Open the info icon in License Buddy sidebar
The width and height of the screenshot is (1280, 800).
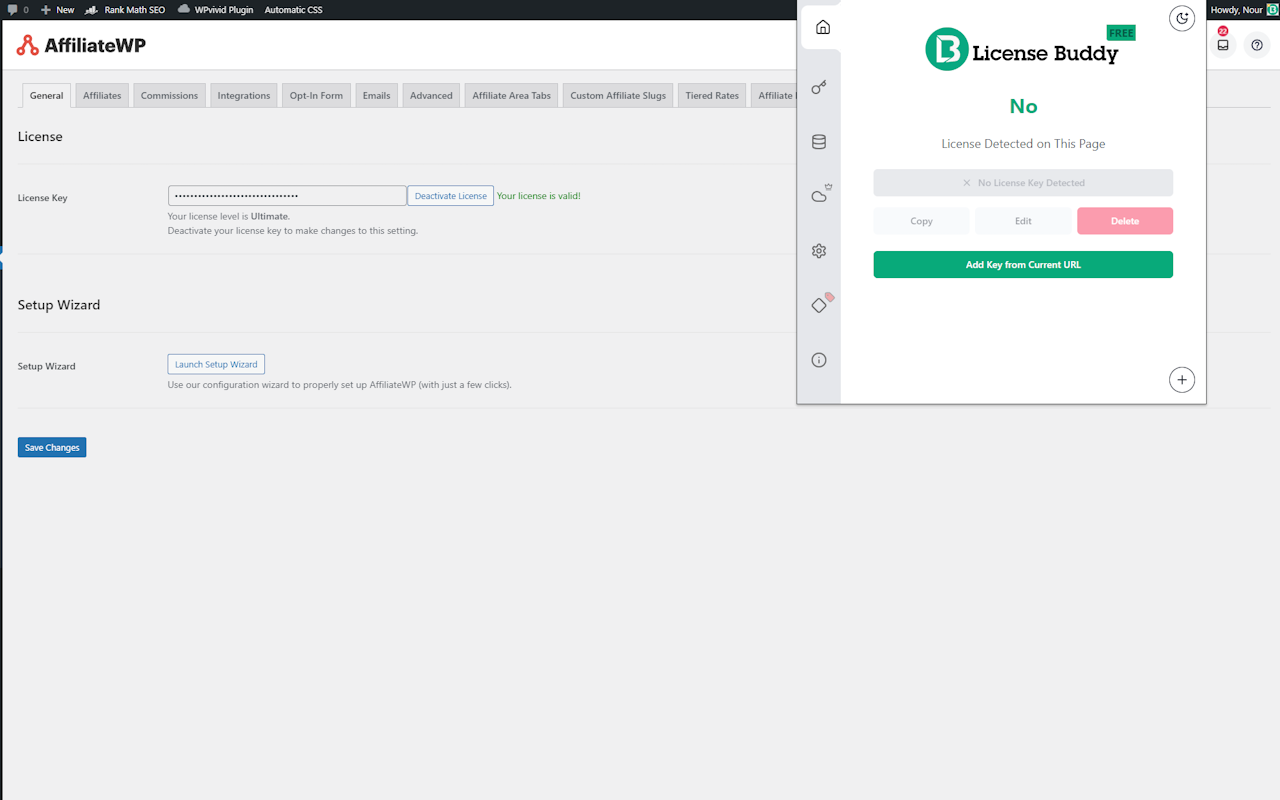[x=819, y=360]
